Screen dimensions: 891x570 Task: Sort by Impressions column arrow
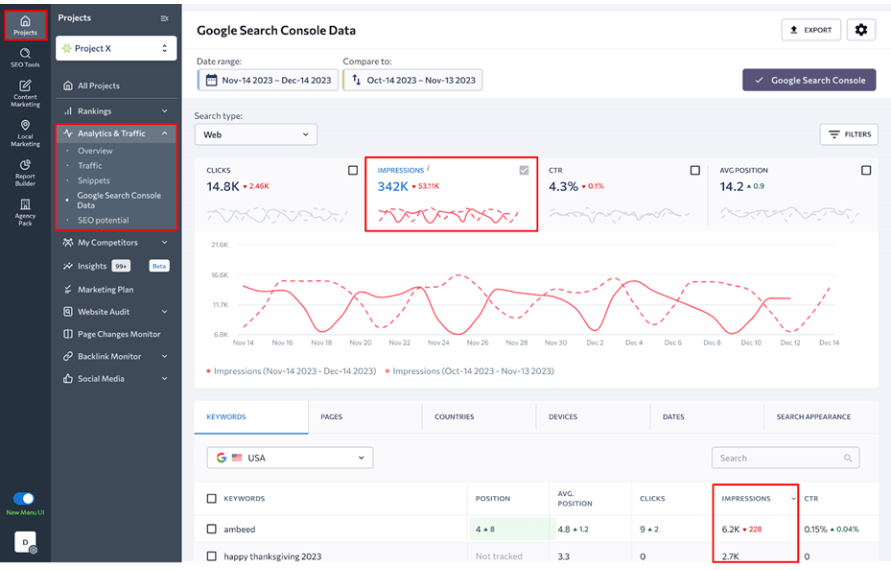[793, 499]
